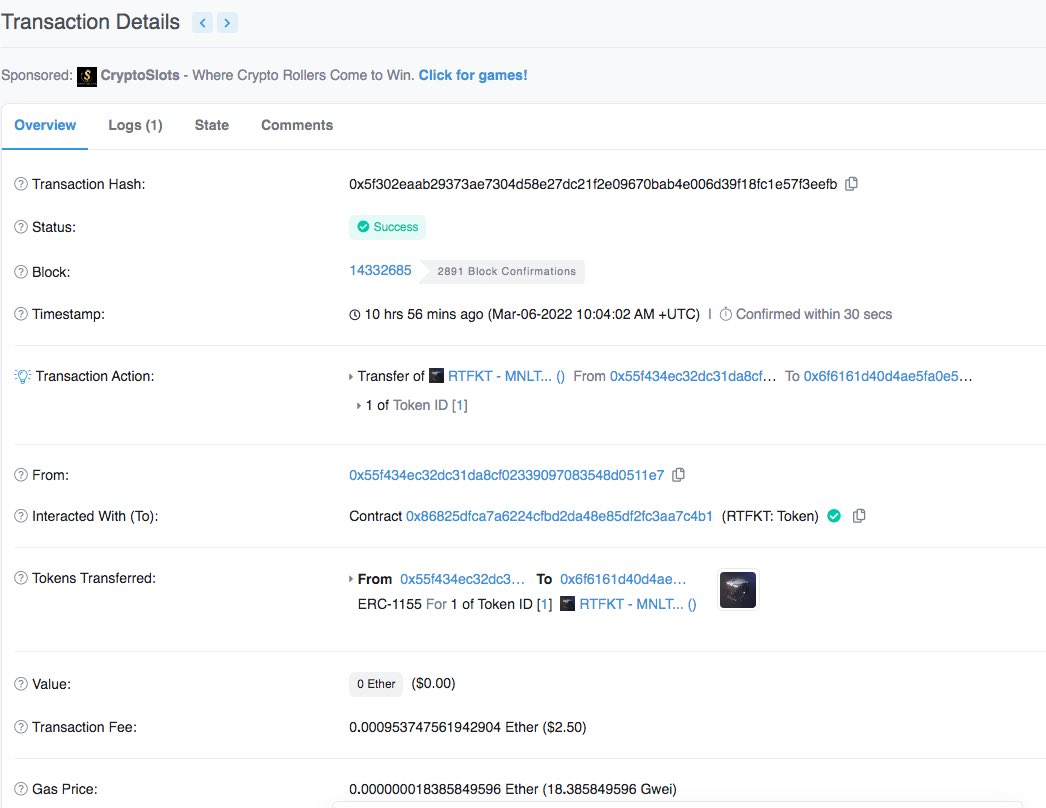Open help icon beside Status

[21, 227]
